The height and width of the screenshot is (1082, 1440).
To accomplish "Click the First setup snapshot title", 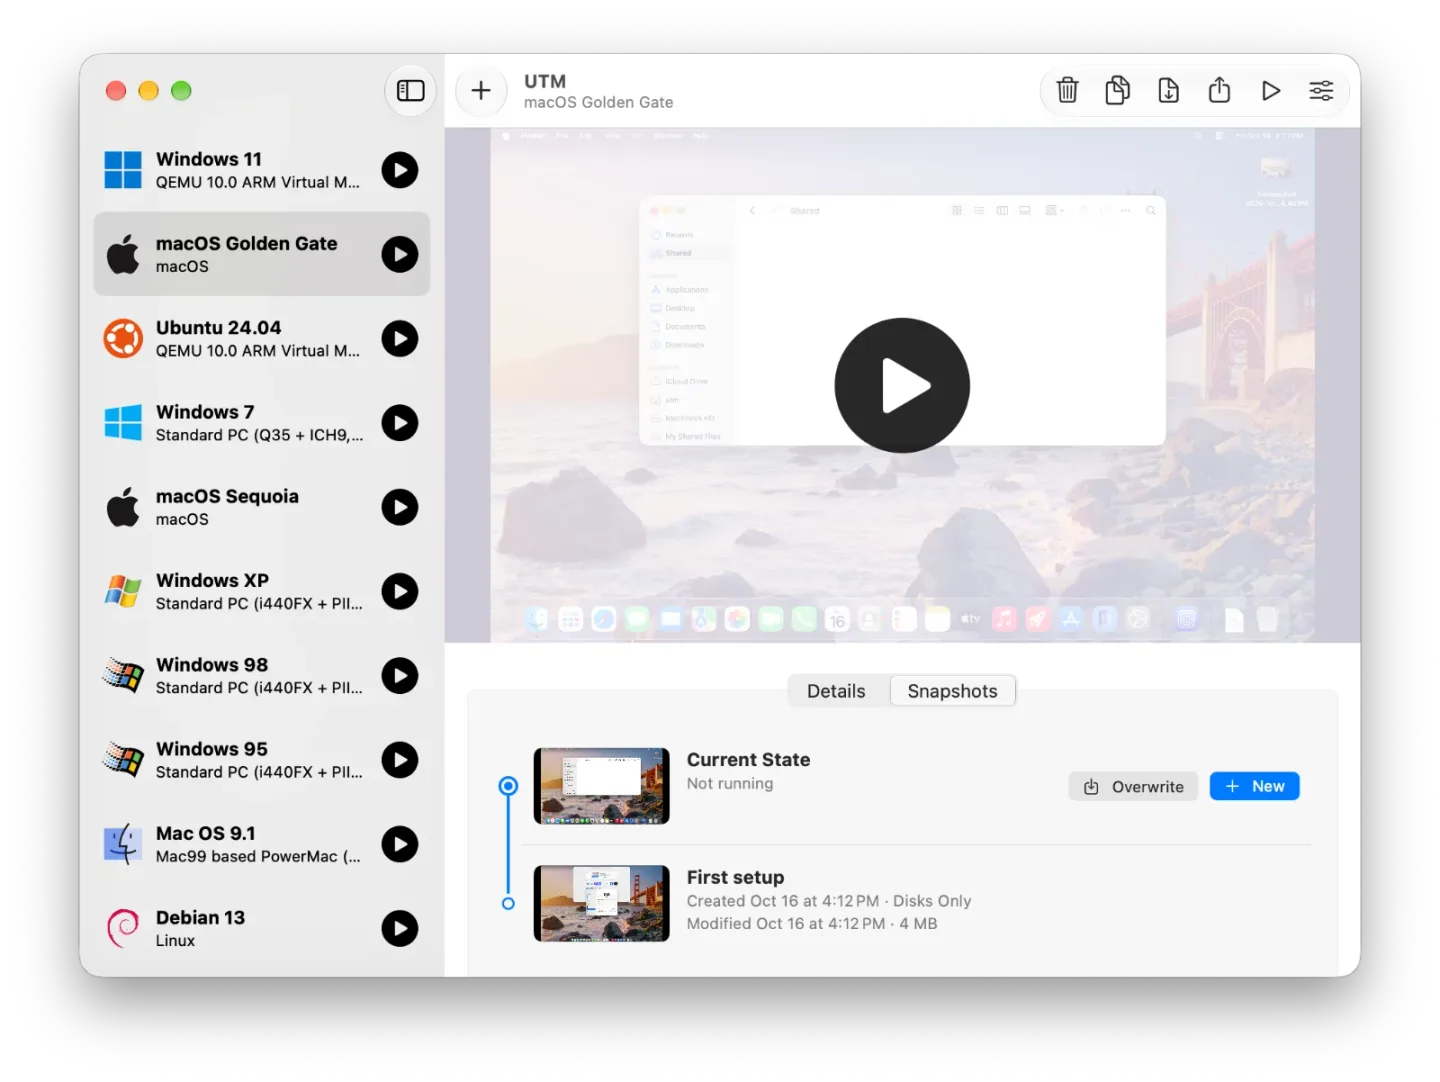I will click(735, 877).
